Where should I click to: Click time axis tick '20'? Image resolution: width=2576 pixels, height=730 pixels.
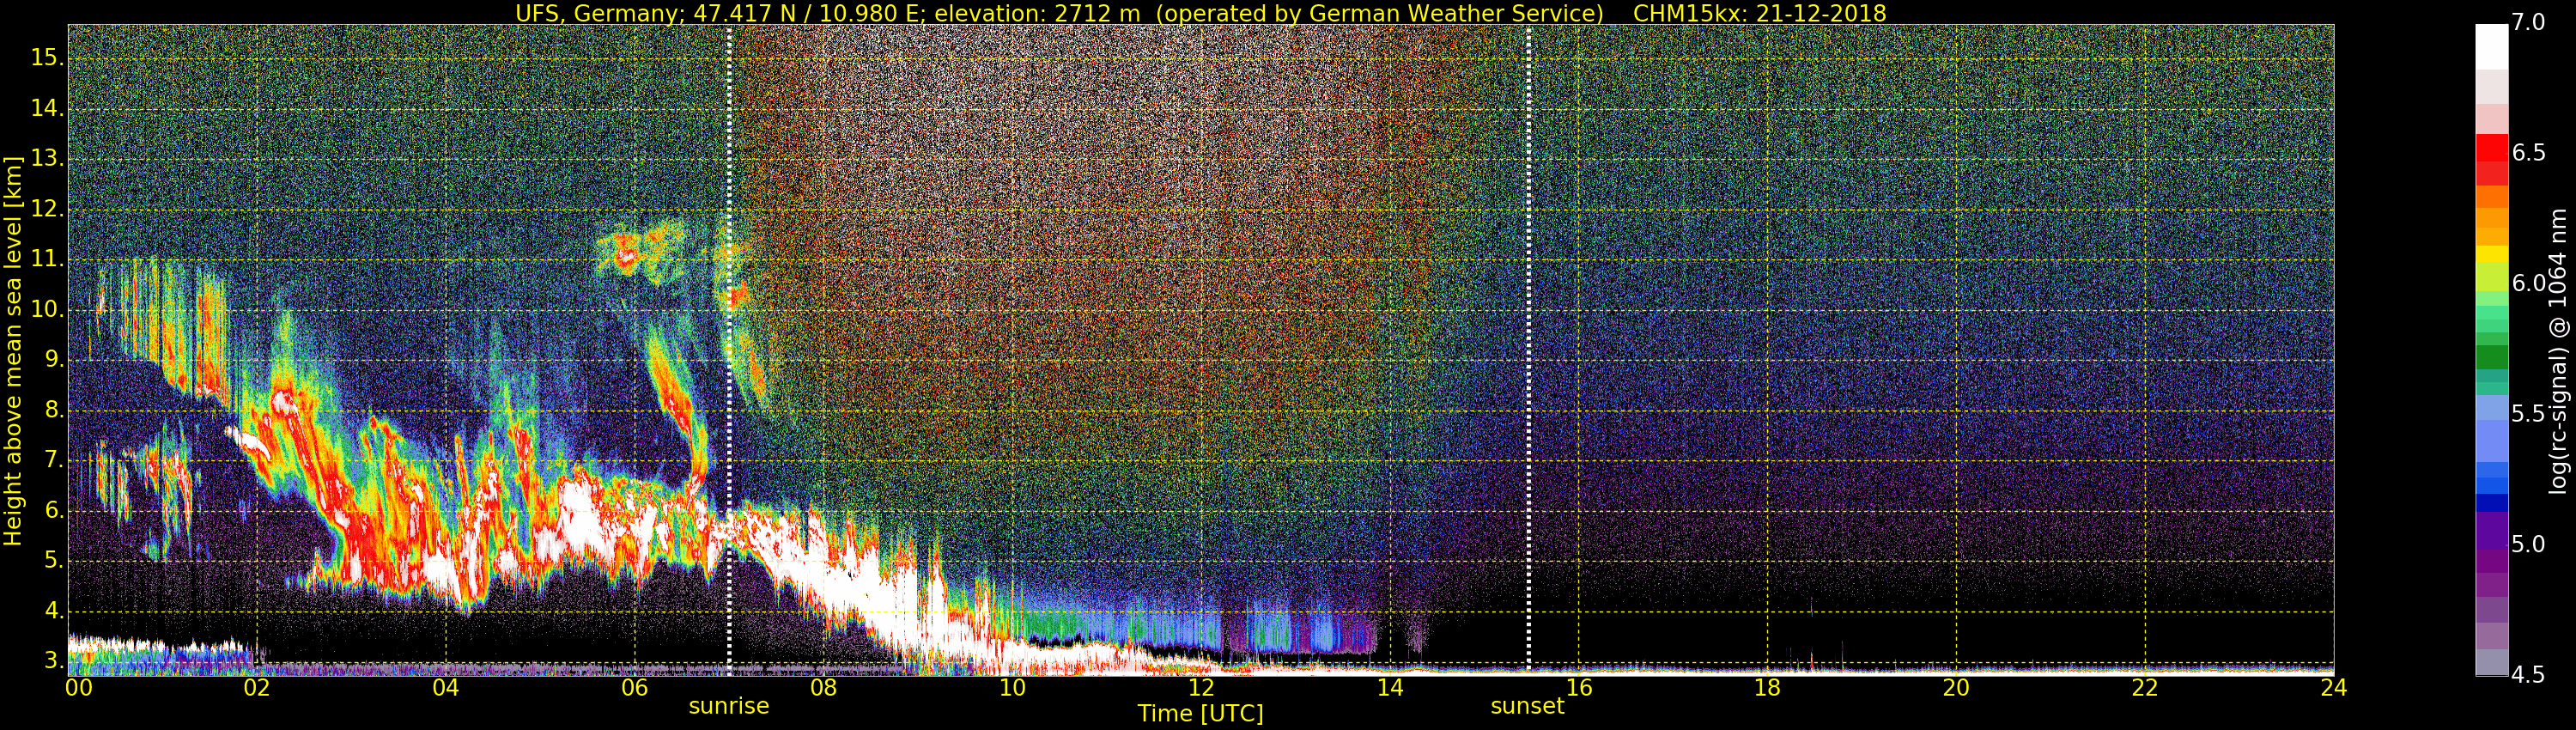pyautogui.click(x=1956, y=688)
